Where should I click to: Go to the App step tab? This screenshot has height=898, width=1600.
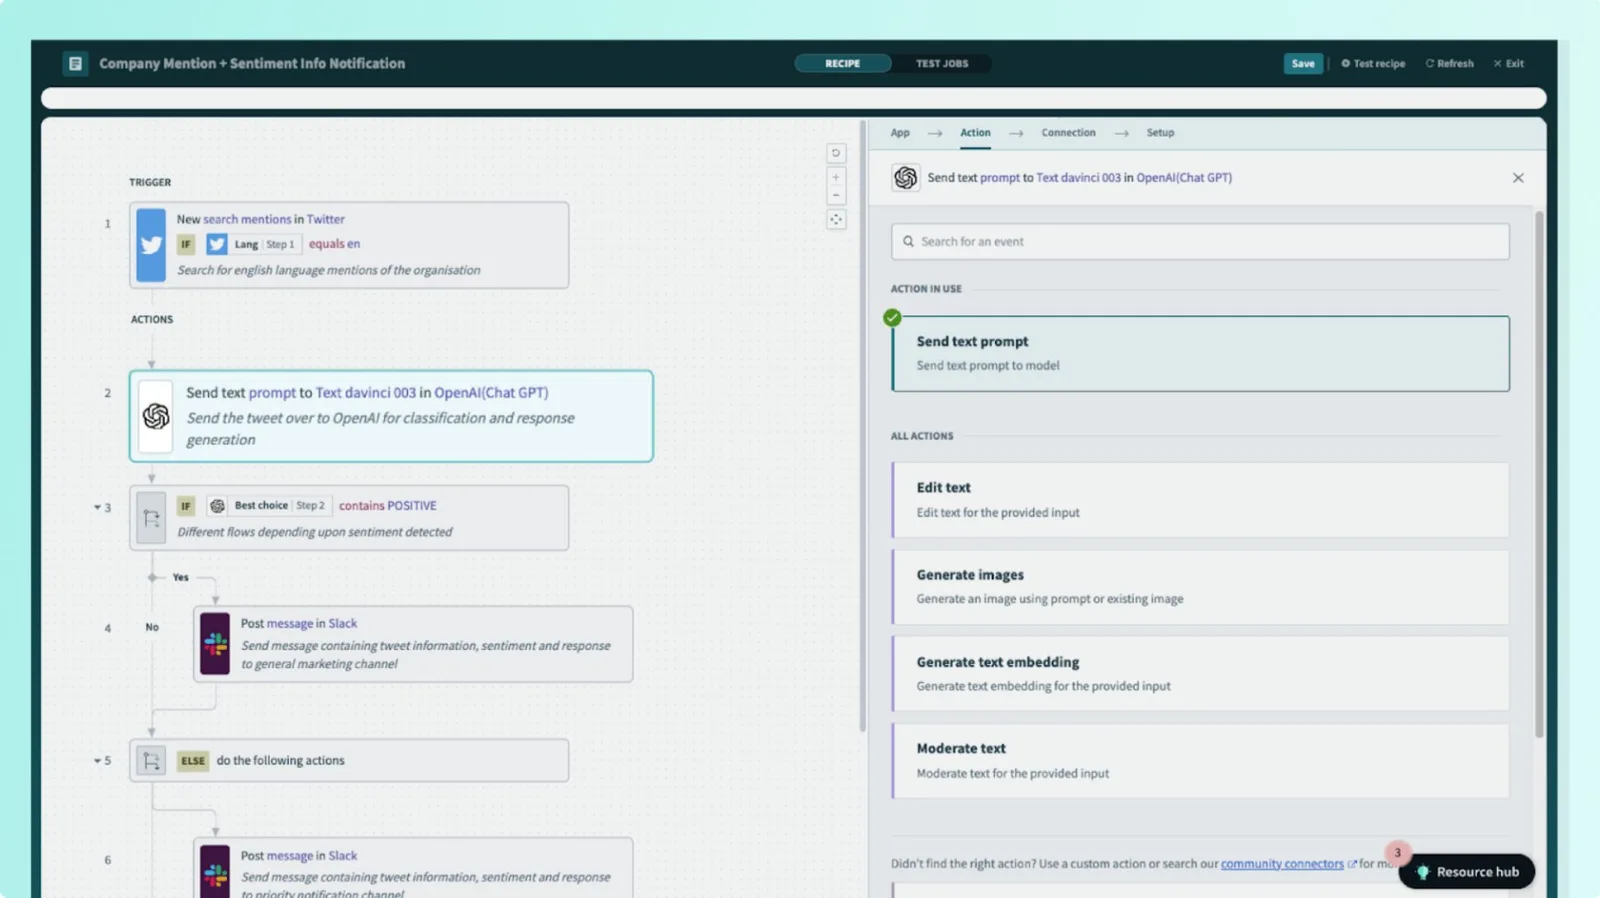(x=900, y=133)
